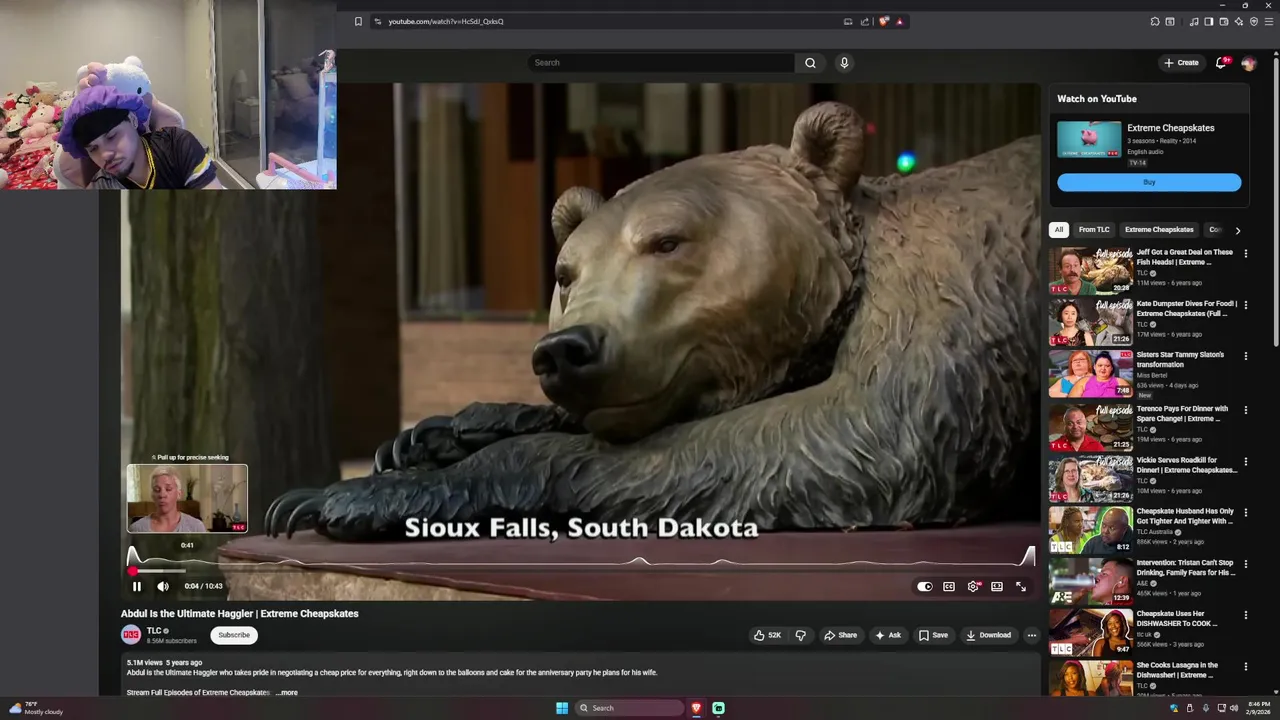Open more actions ellipsis under video
1280x720 pixels.
coord(1032,635)
